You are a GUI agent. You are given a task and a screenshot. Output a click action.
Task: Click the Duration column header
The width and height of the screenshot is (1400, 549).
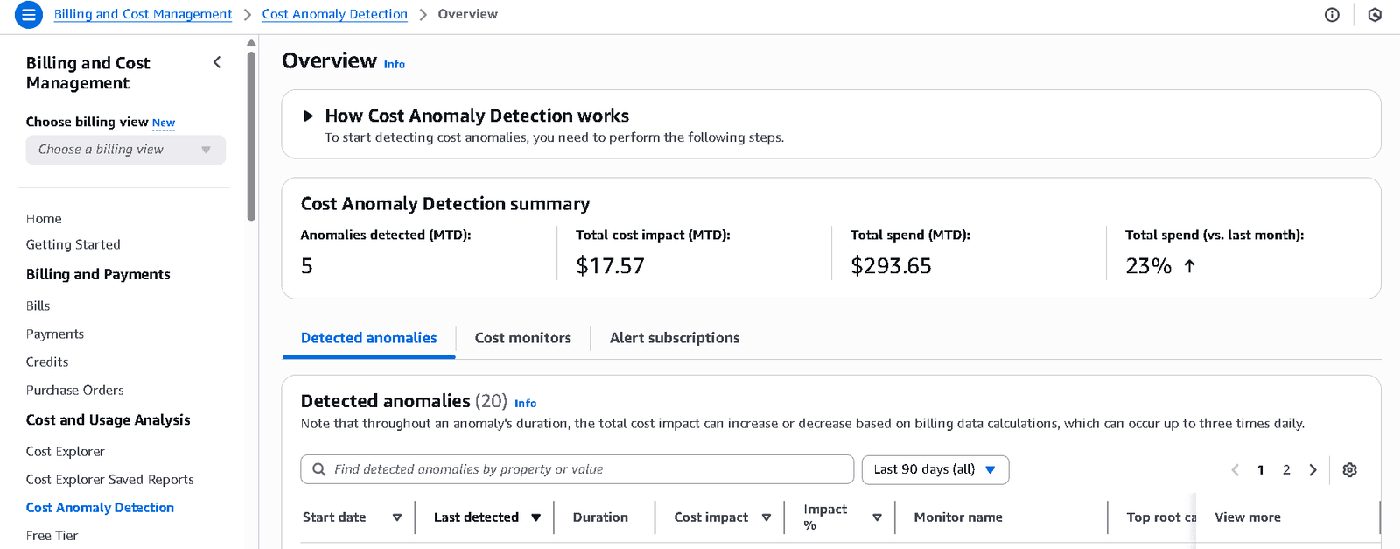(x=600, y=518)
